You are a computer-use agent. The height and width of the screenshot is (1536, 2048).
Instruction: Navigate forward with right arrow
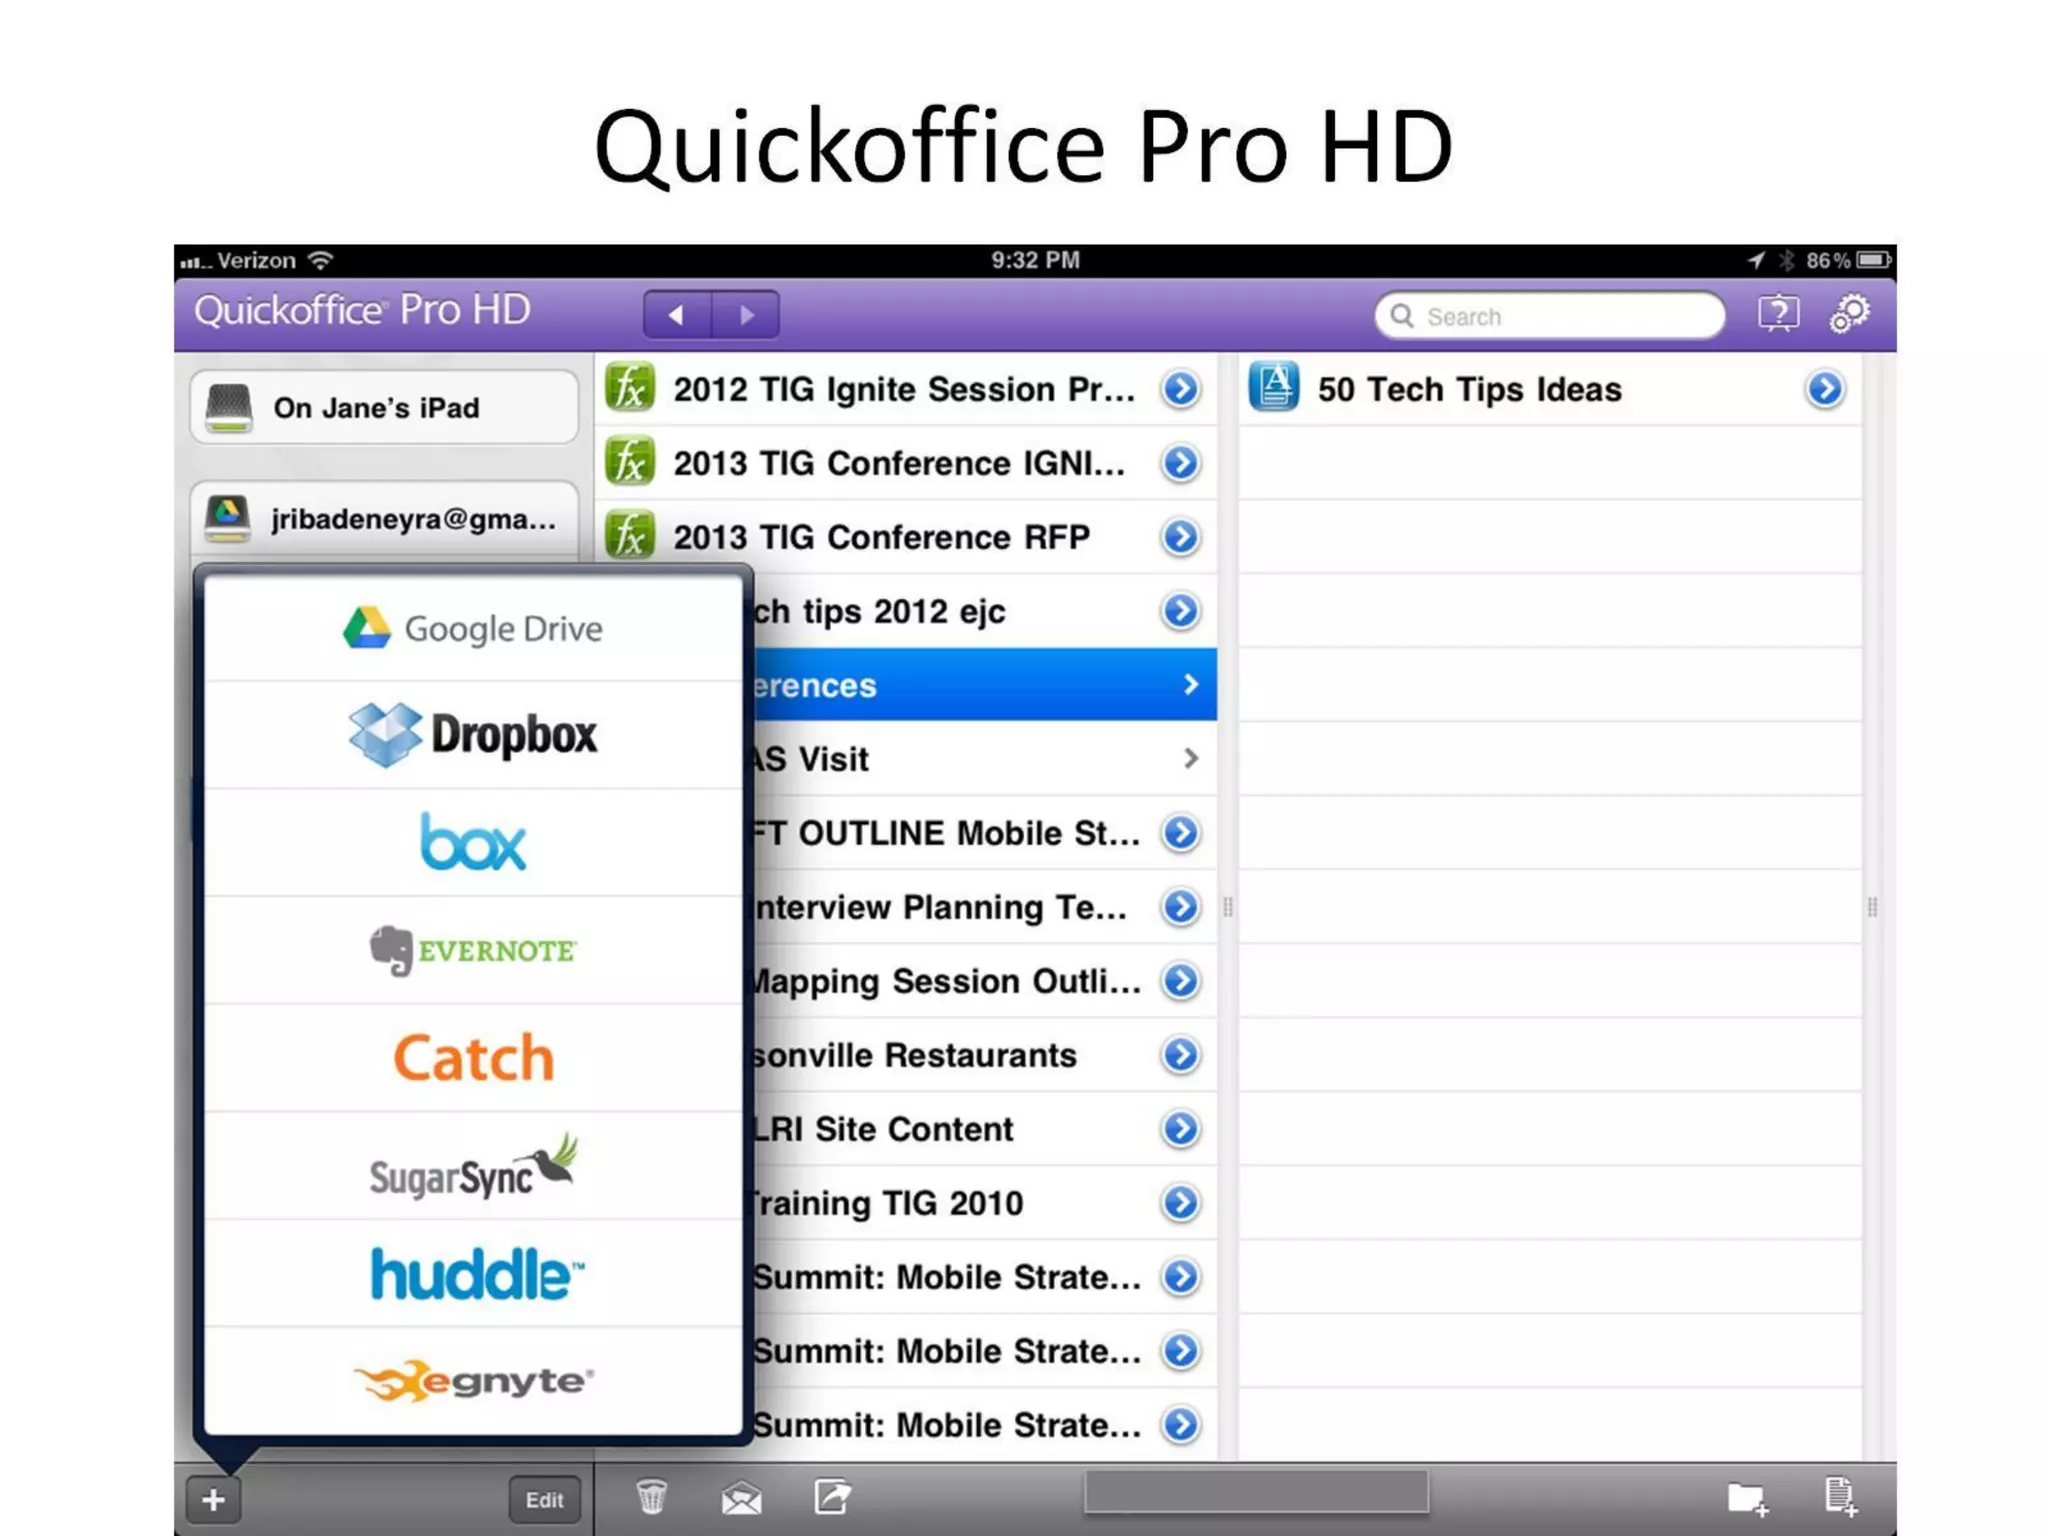746,315
